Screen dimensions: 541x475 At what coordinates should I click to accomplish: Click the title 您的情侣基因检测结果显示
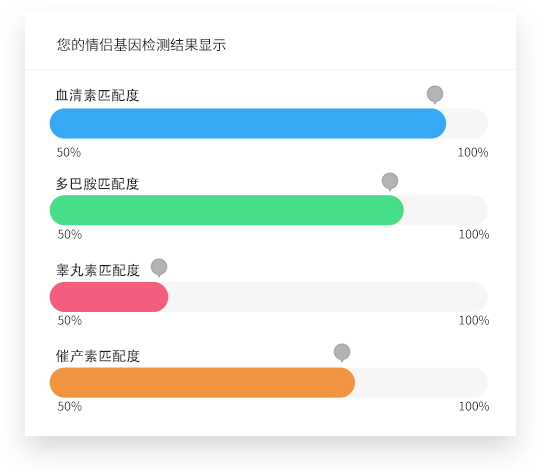(141, 45)
